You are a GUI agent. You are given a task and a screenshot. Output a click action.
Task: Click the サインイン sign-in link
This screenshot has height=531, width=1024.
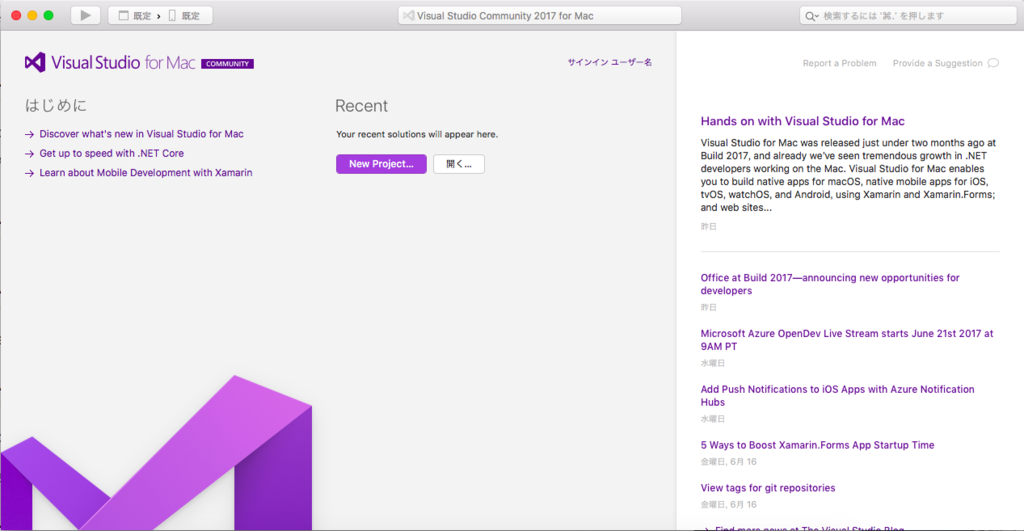[x=609, y=63]
